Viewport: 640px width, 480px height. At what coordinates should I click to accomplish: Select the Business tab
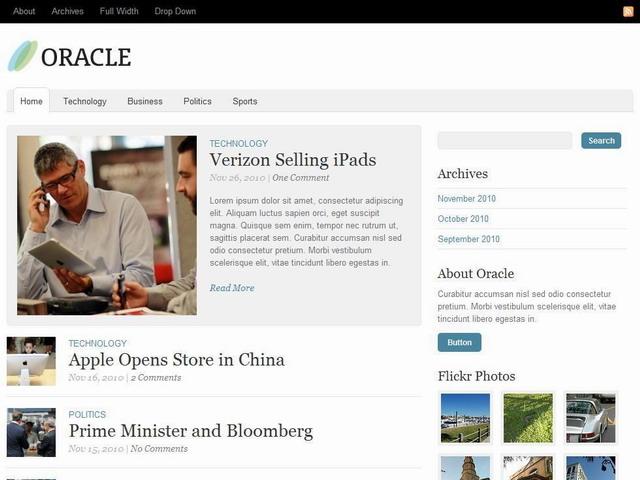[145, 101]
